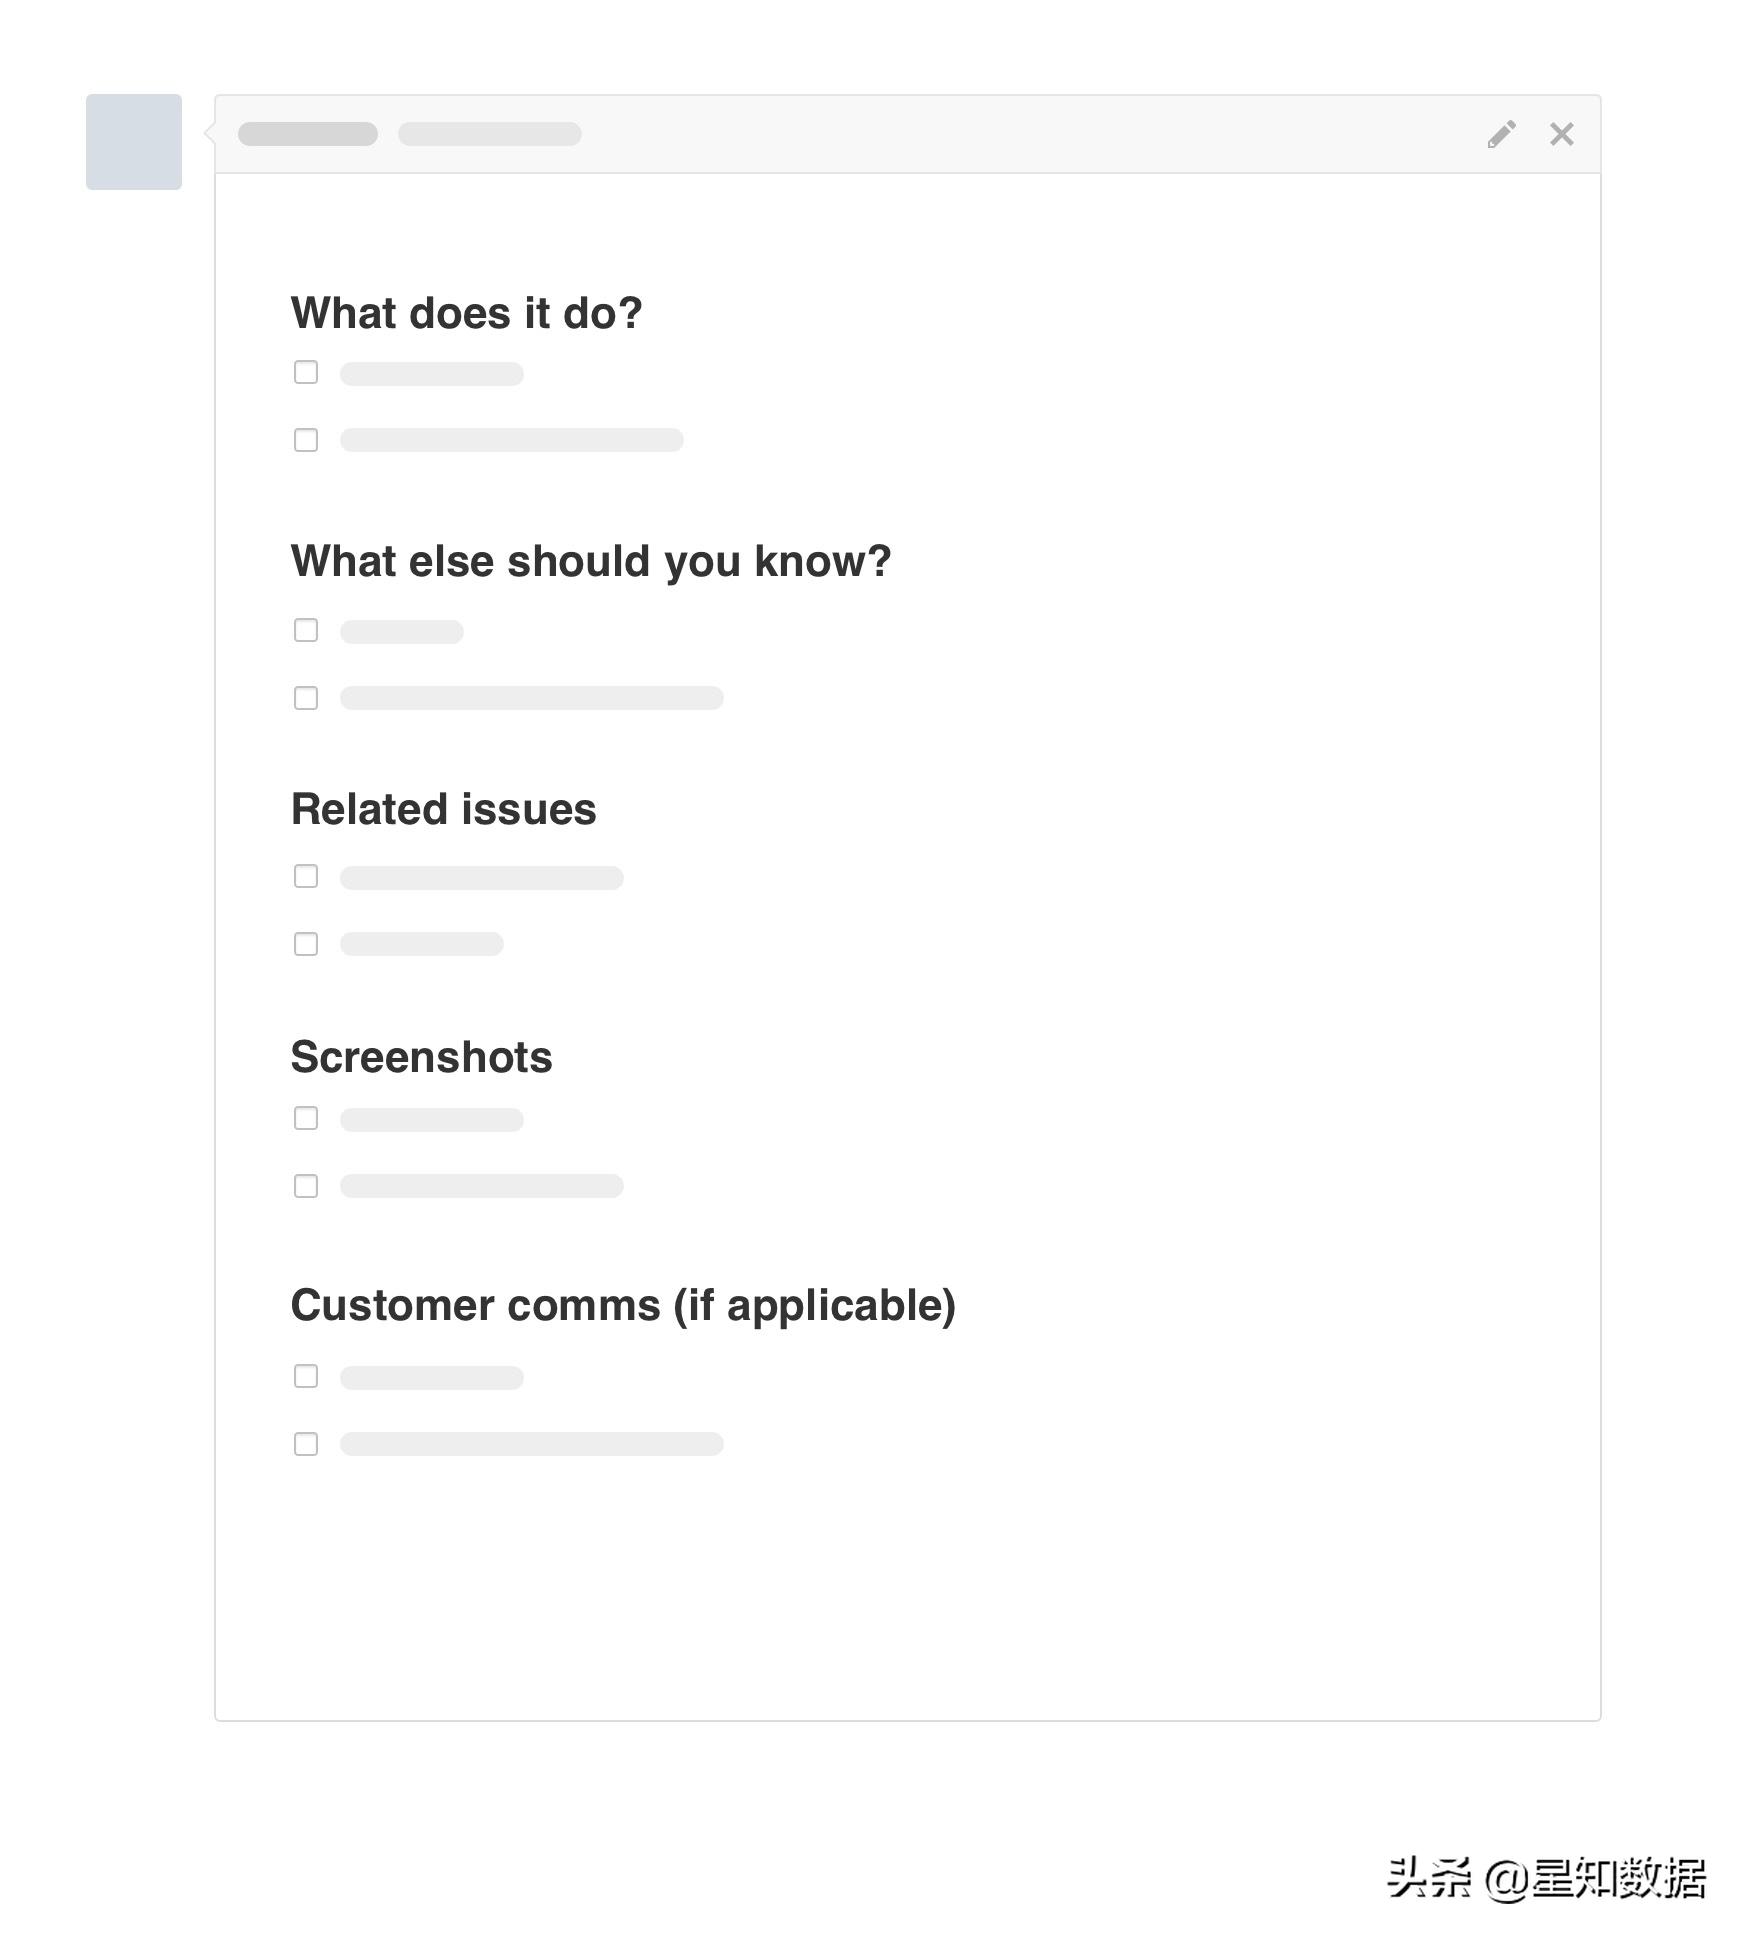
Task: Close the comment with X icon
Action: 1561,134
